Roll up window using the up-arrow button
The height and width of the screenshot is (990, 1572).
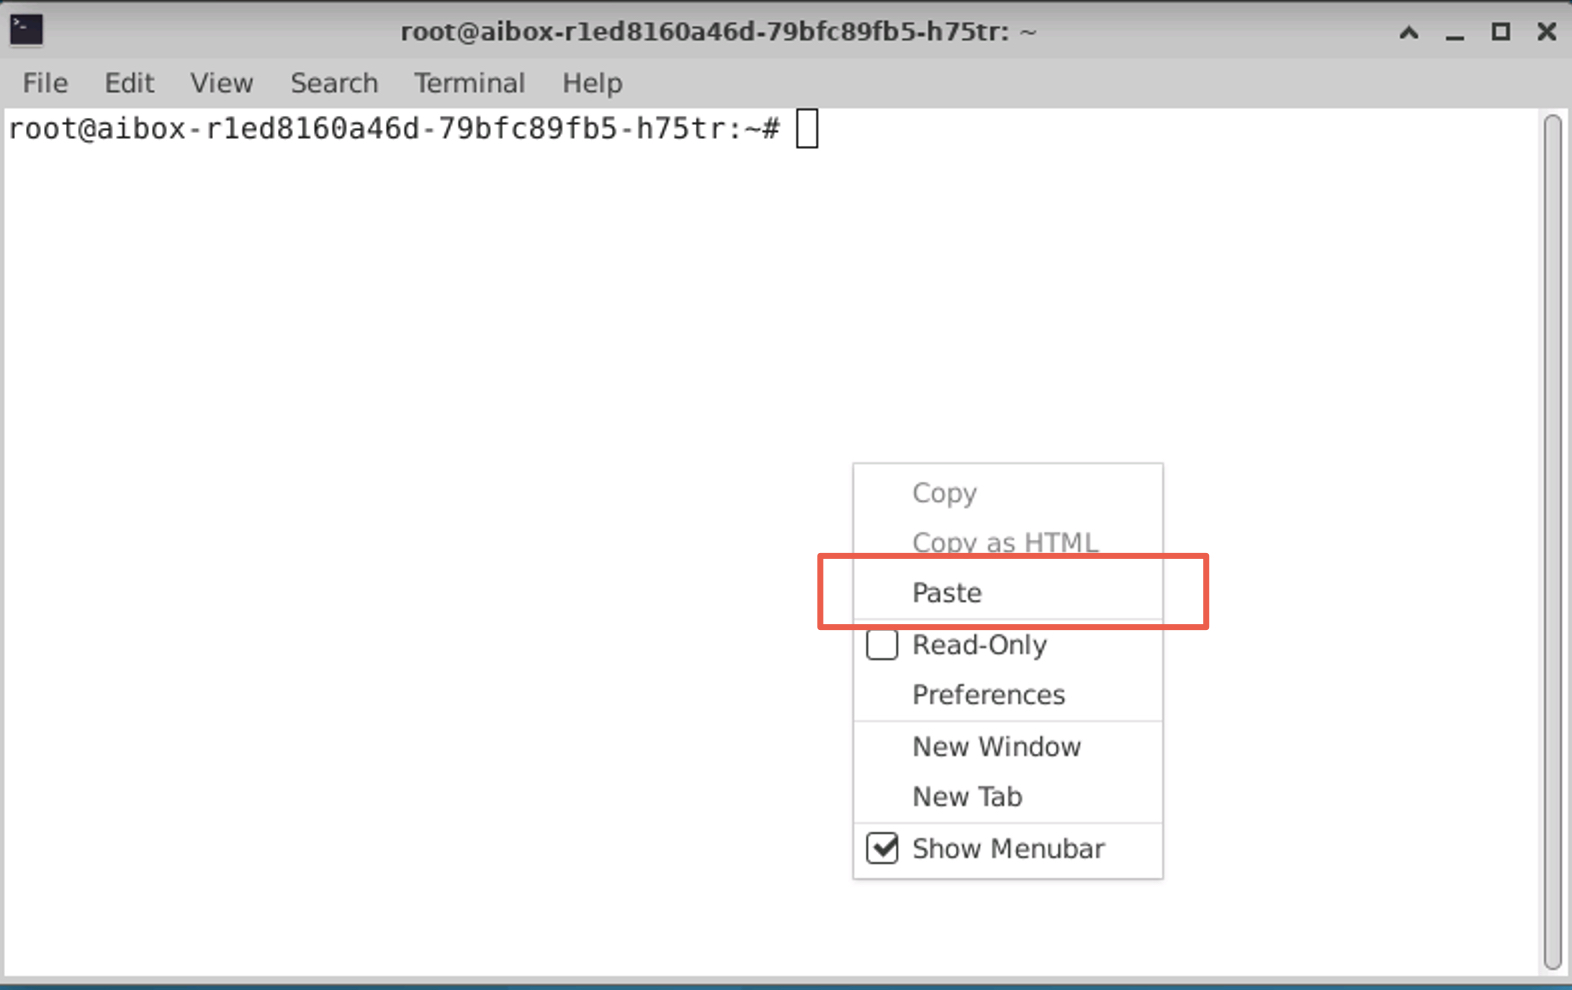pyautogui.click(x=1408, y=32)
